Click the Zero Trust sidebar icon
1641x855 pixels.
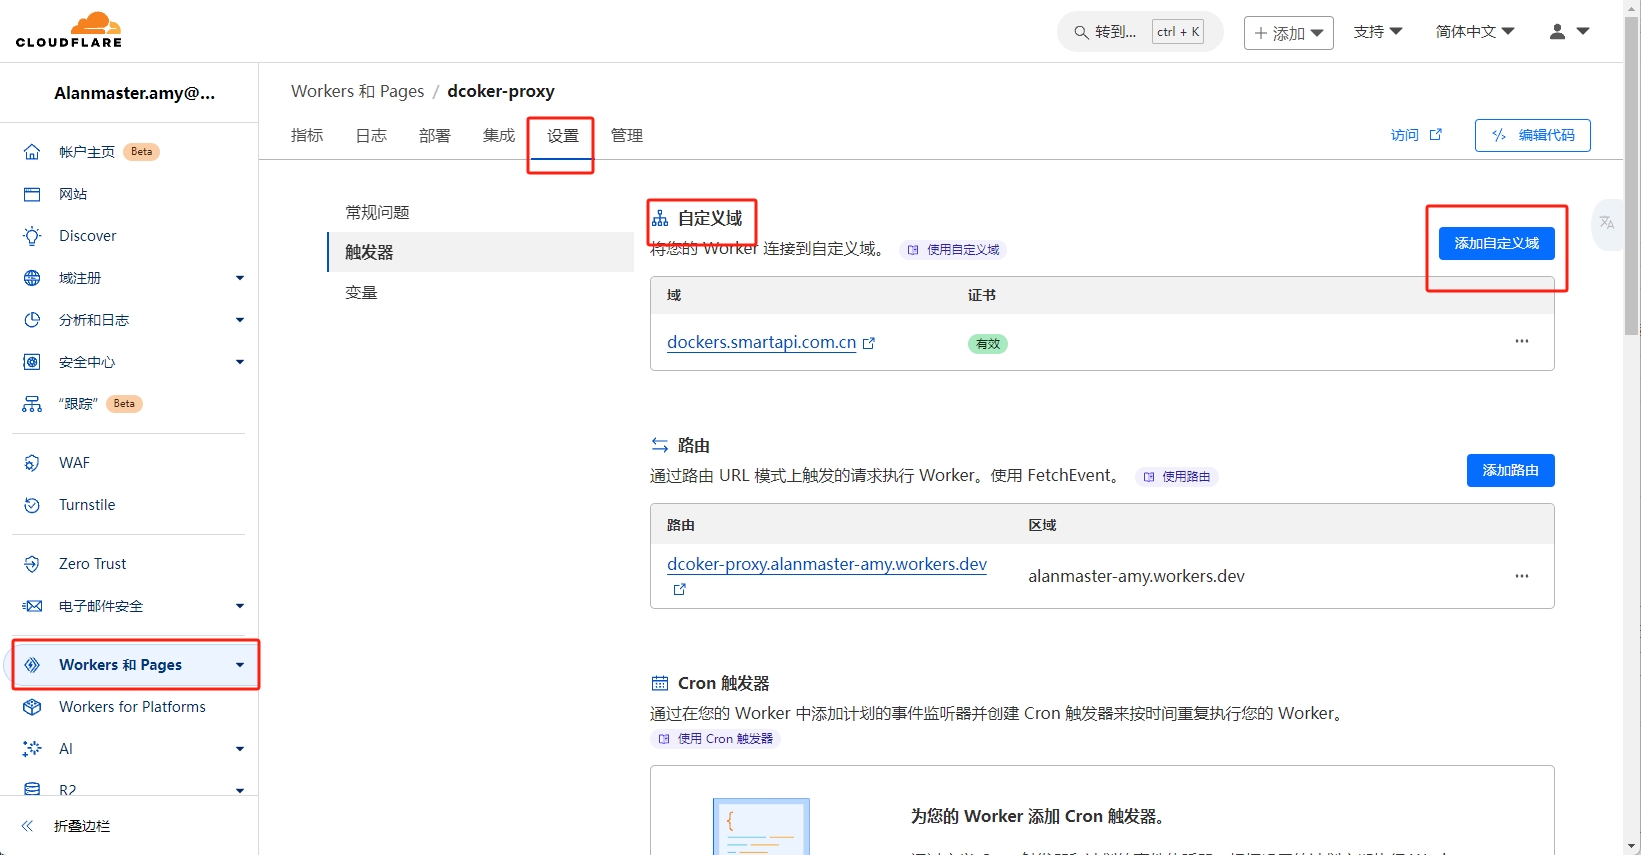tap(32, 564)
